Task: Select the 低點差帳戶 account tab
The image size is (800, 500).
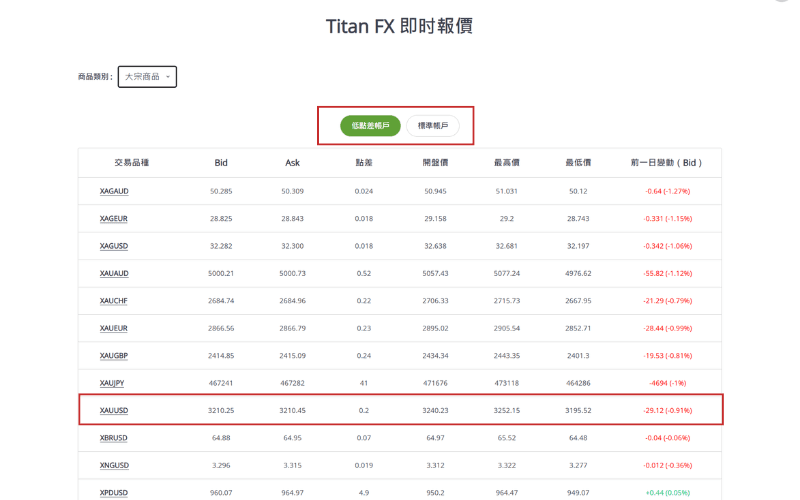Action: point(370,126)
